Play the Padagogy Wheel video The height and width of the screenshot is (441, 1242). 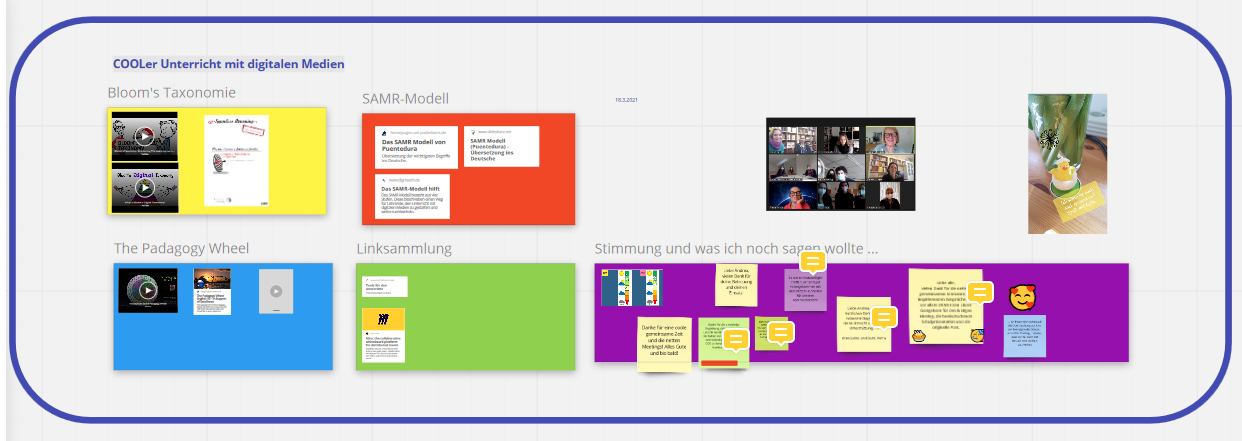coord(148,290)
